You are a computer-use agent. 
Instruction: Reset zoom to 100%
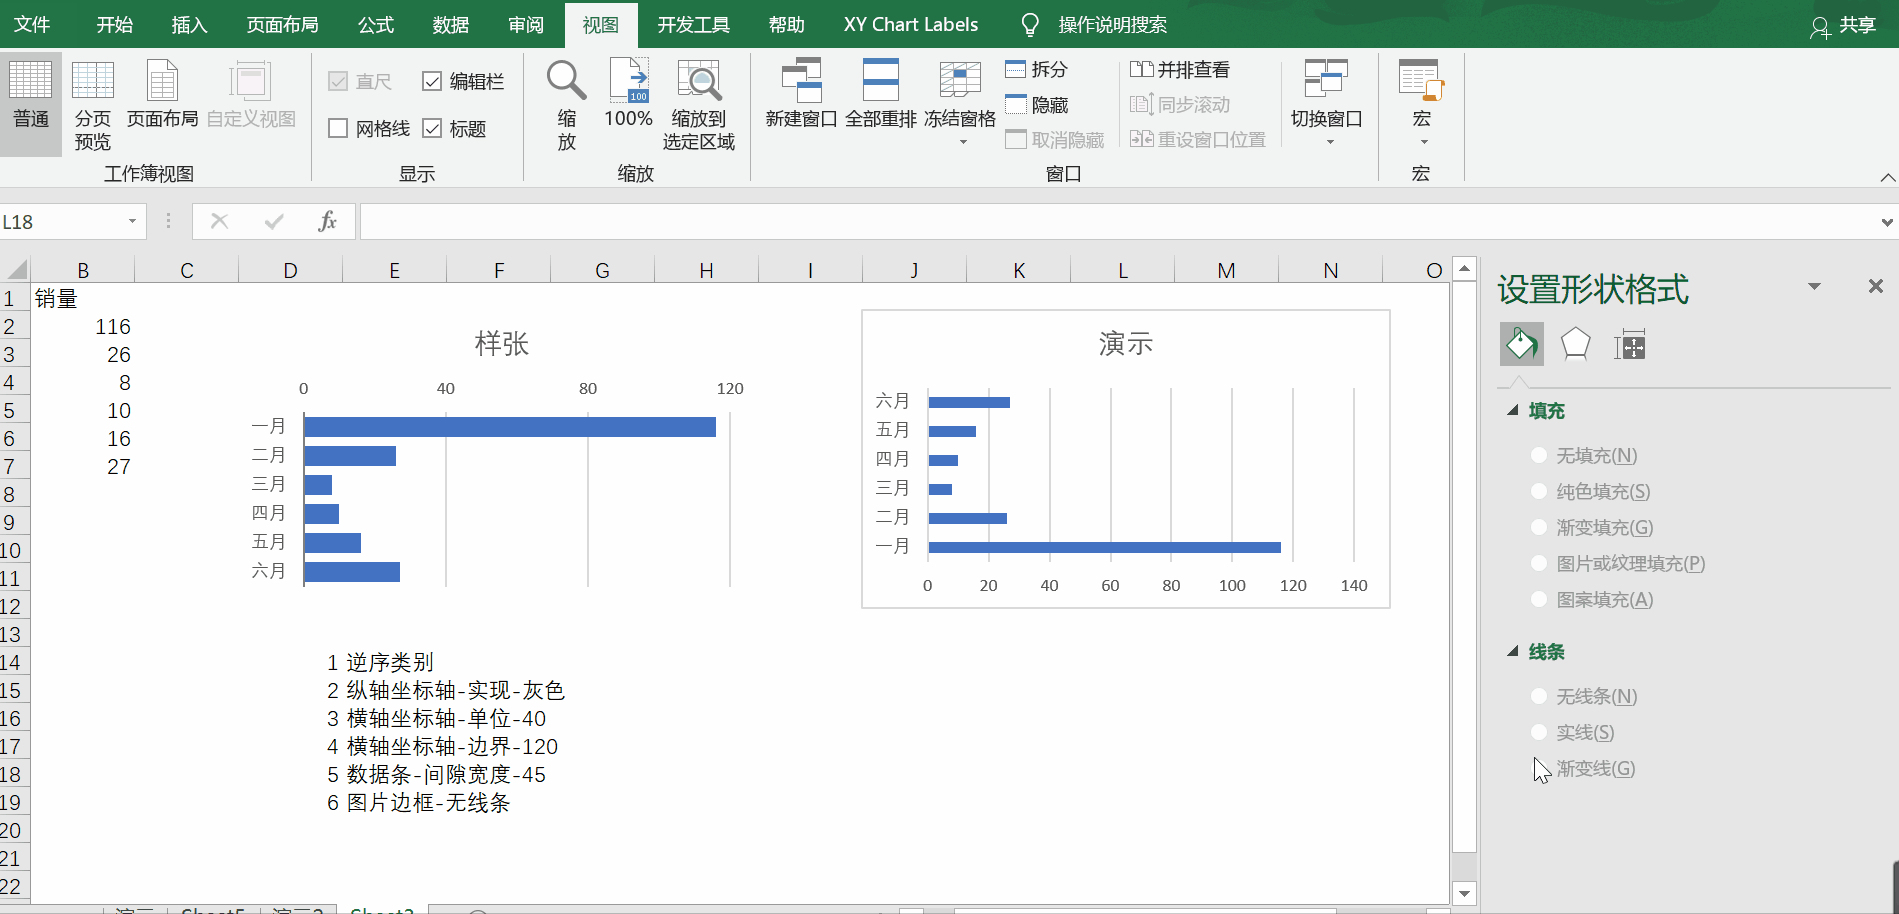(628, 95)
